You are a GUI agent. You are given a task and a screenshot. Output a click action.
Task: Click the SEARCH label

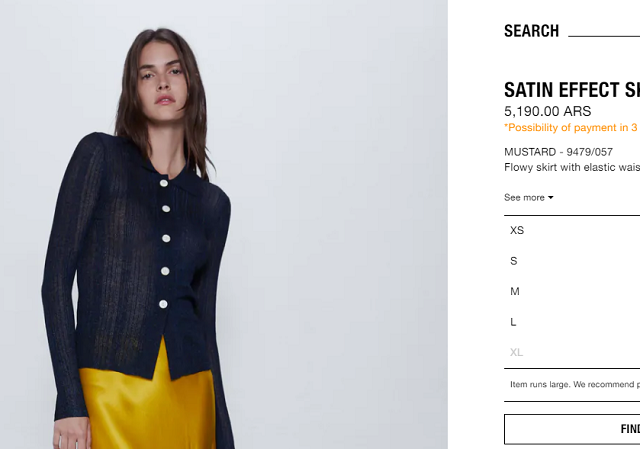click(x=531, y=31)
